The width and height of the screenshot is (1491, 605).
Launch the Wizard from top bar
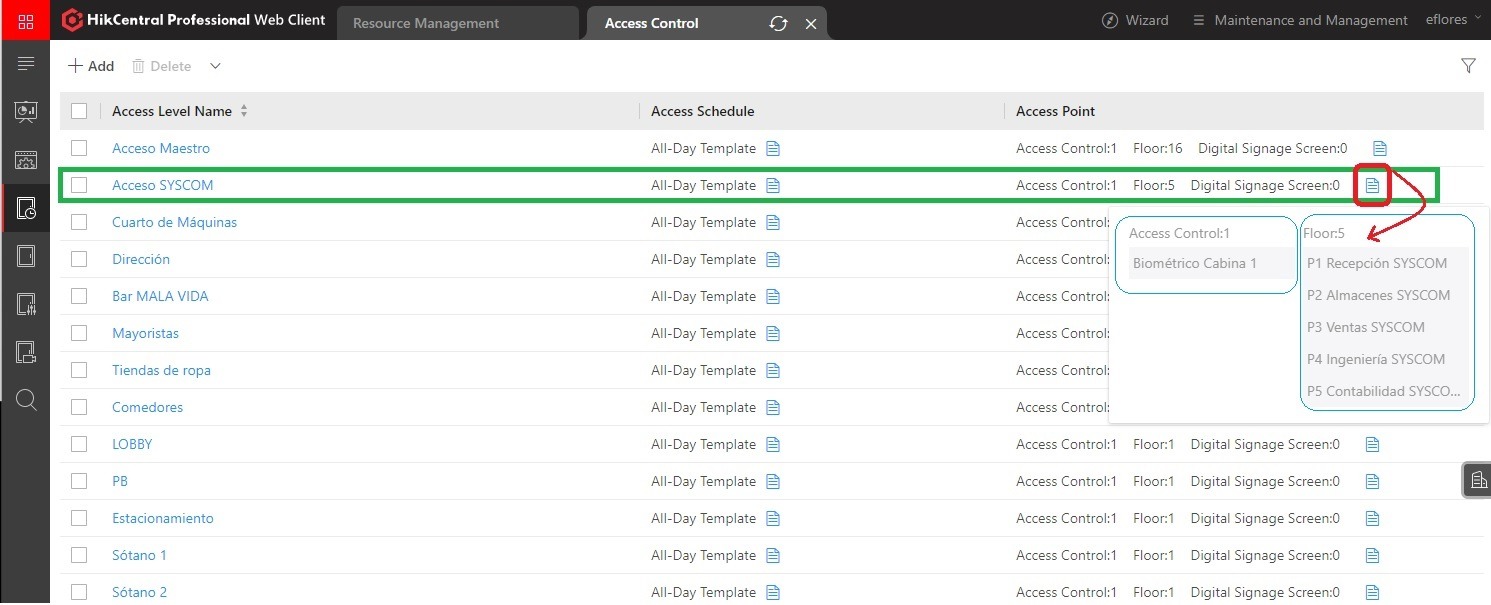click(x=1135, y=20)
